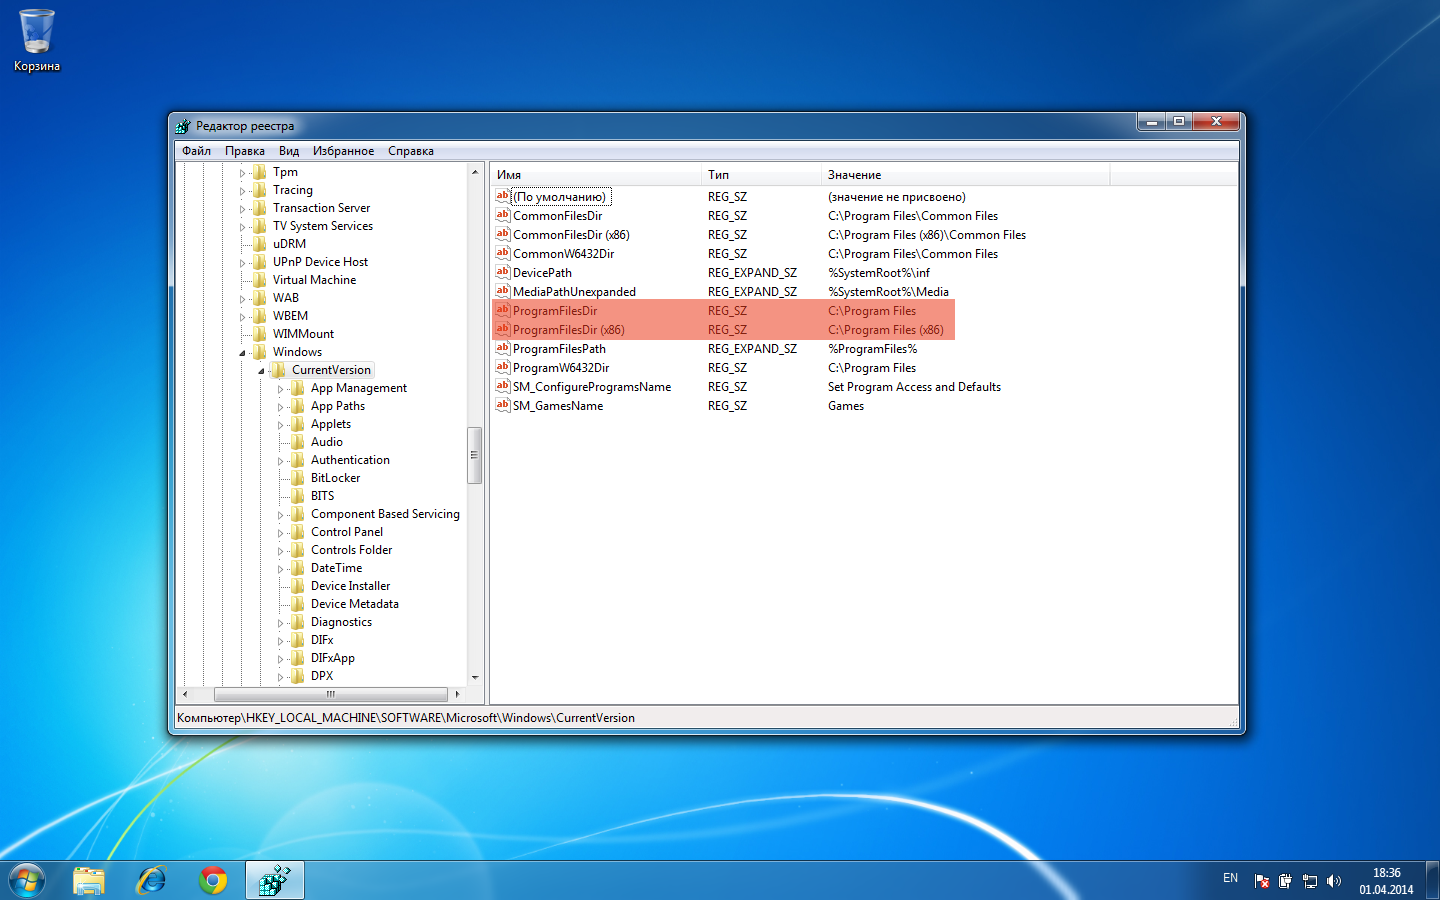Click the Start menu orb
Image resolution: width=1440 pixels, height=900 pixels.
pos(27,880)
